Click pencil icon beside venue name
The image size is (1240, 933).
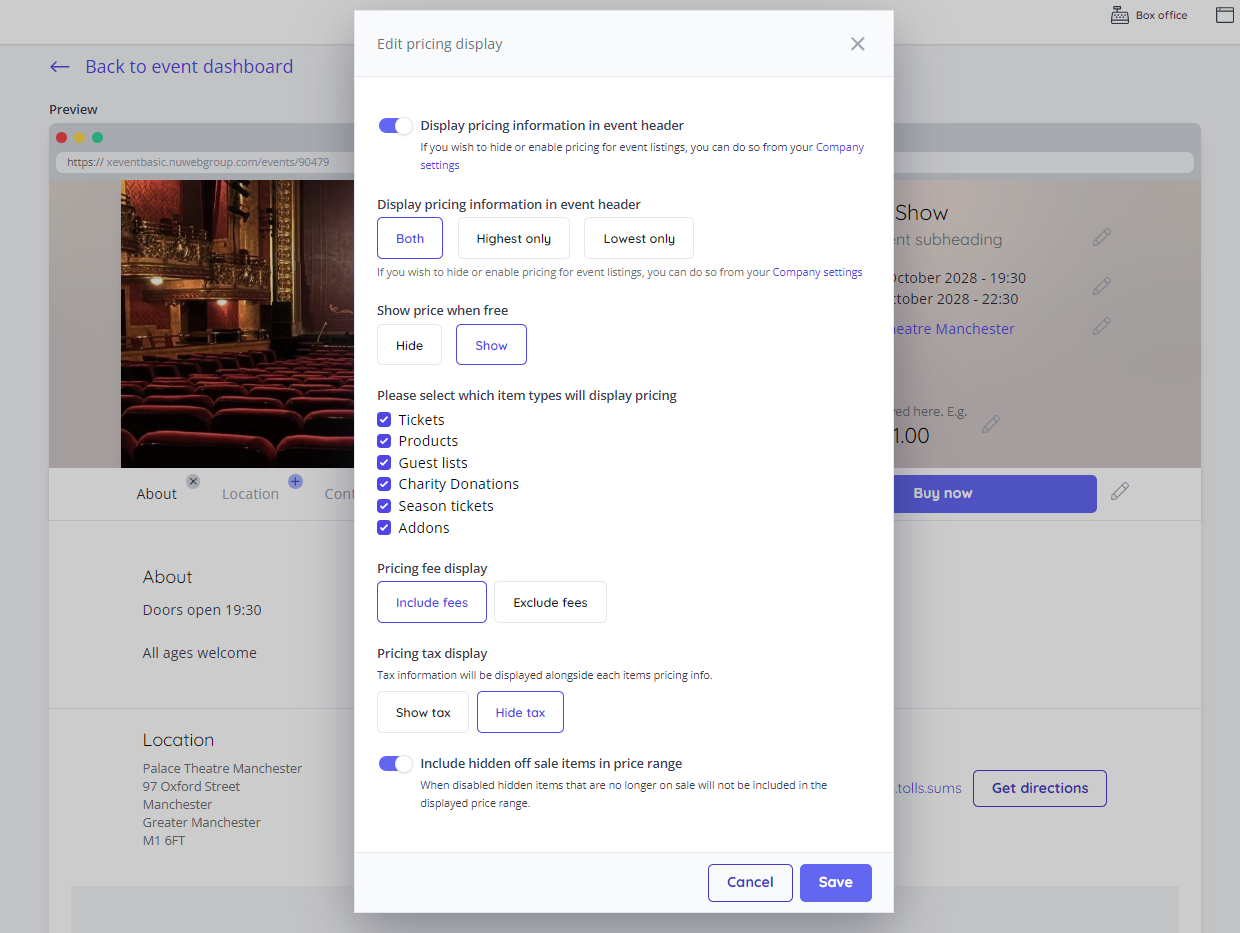coord(1101,326)
